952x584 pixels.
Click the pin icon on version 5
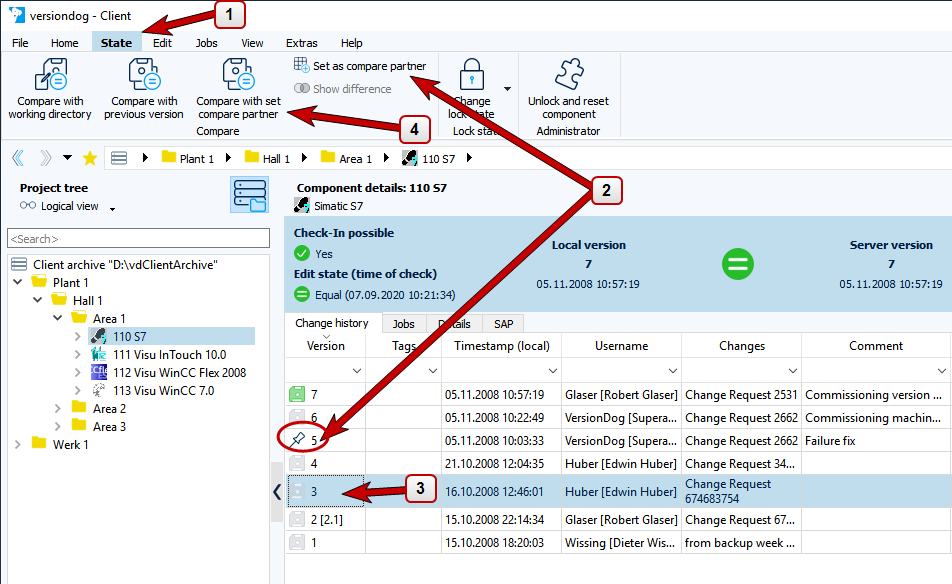click(x=297, y=440)
